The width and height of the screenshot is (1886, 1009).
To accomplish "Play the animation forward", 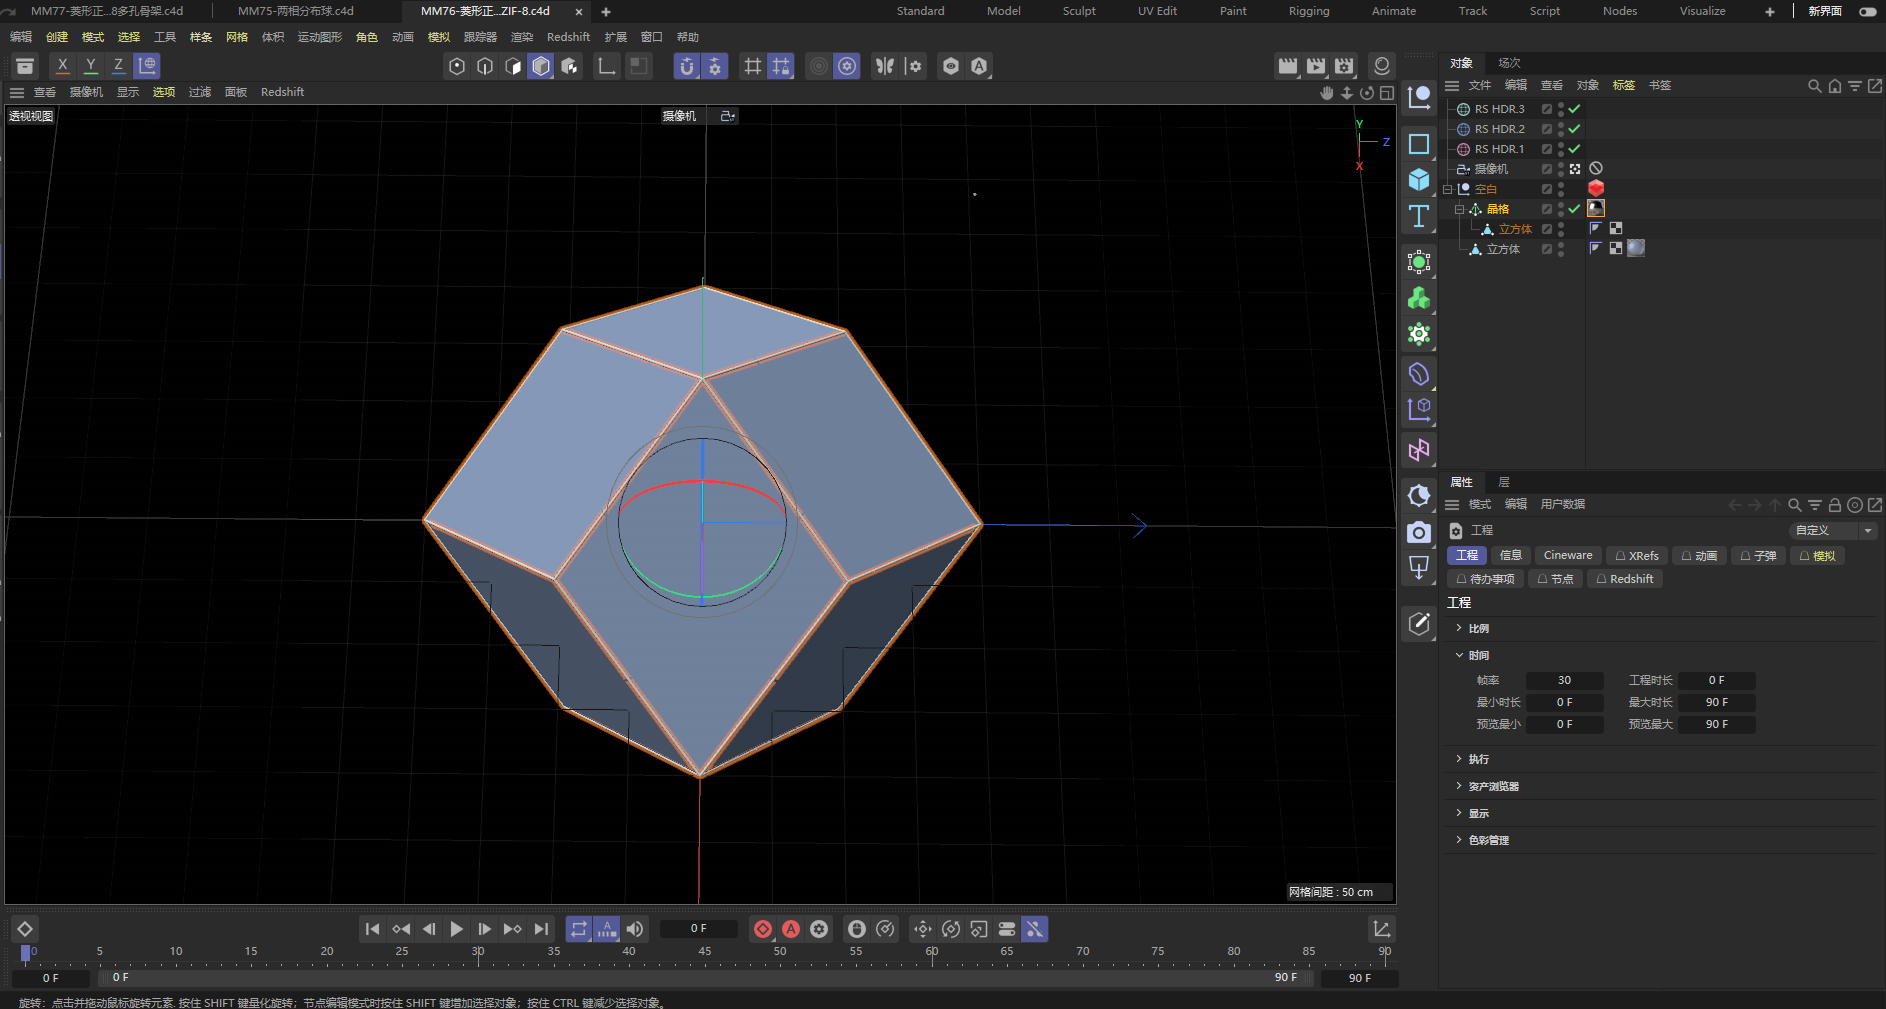I will (x=457, y=929).
